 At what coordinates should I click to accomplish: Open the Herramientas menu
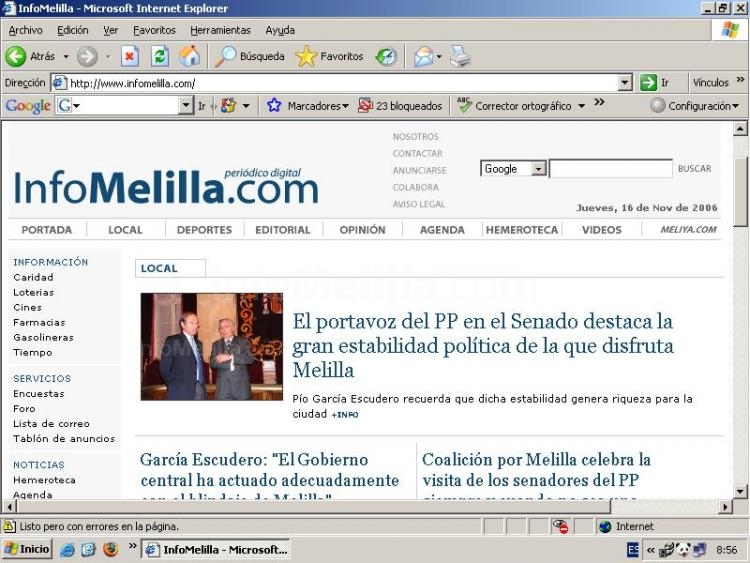coord(221,30)
